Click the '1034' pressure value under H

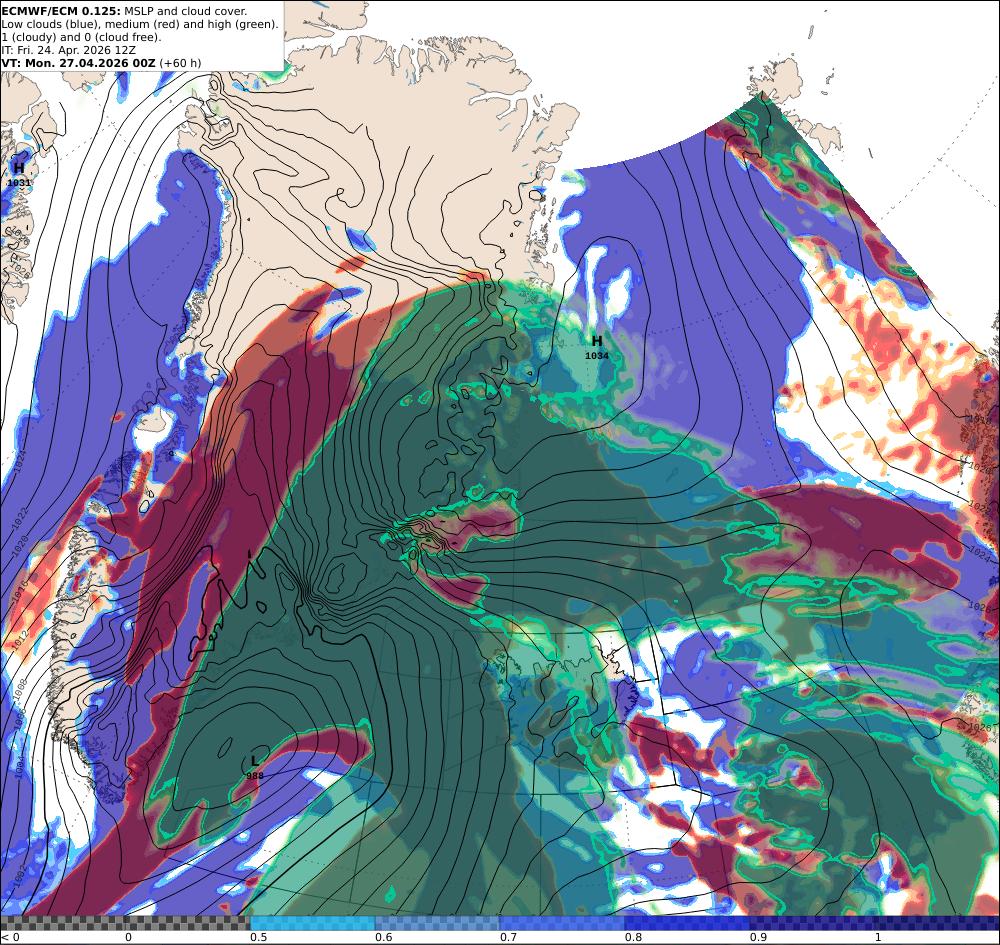point(597,356)
